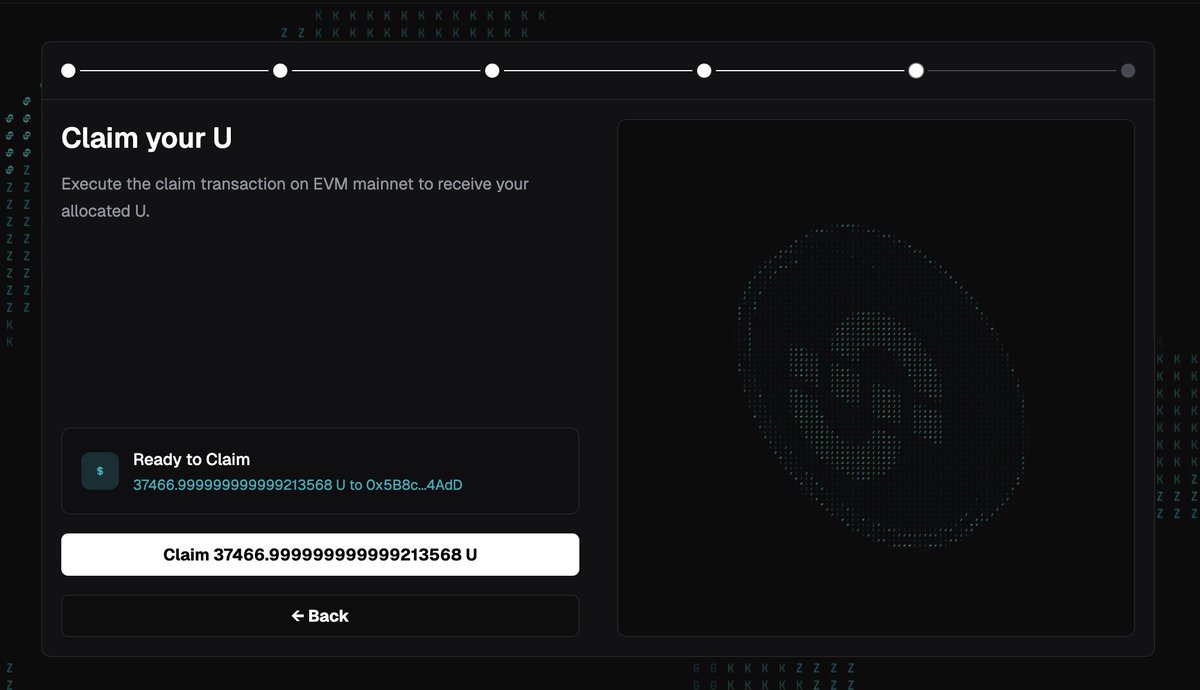
Task: Jump to the second progress step dot
Action: click(280, 71)
